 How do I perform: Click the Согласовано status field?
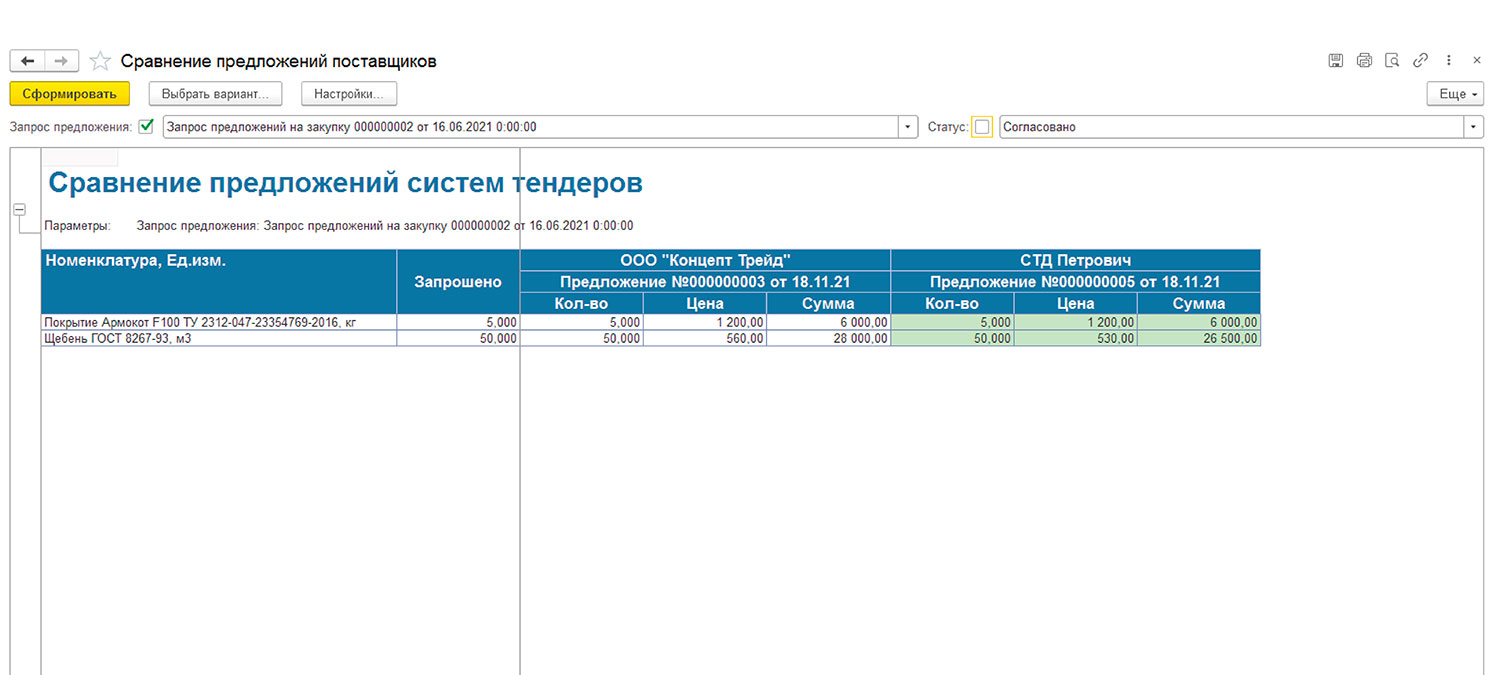tap(1230, 127)
